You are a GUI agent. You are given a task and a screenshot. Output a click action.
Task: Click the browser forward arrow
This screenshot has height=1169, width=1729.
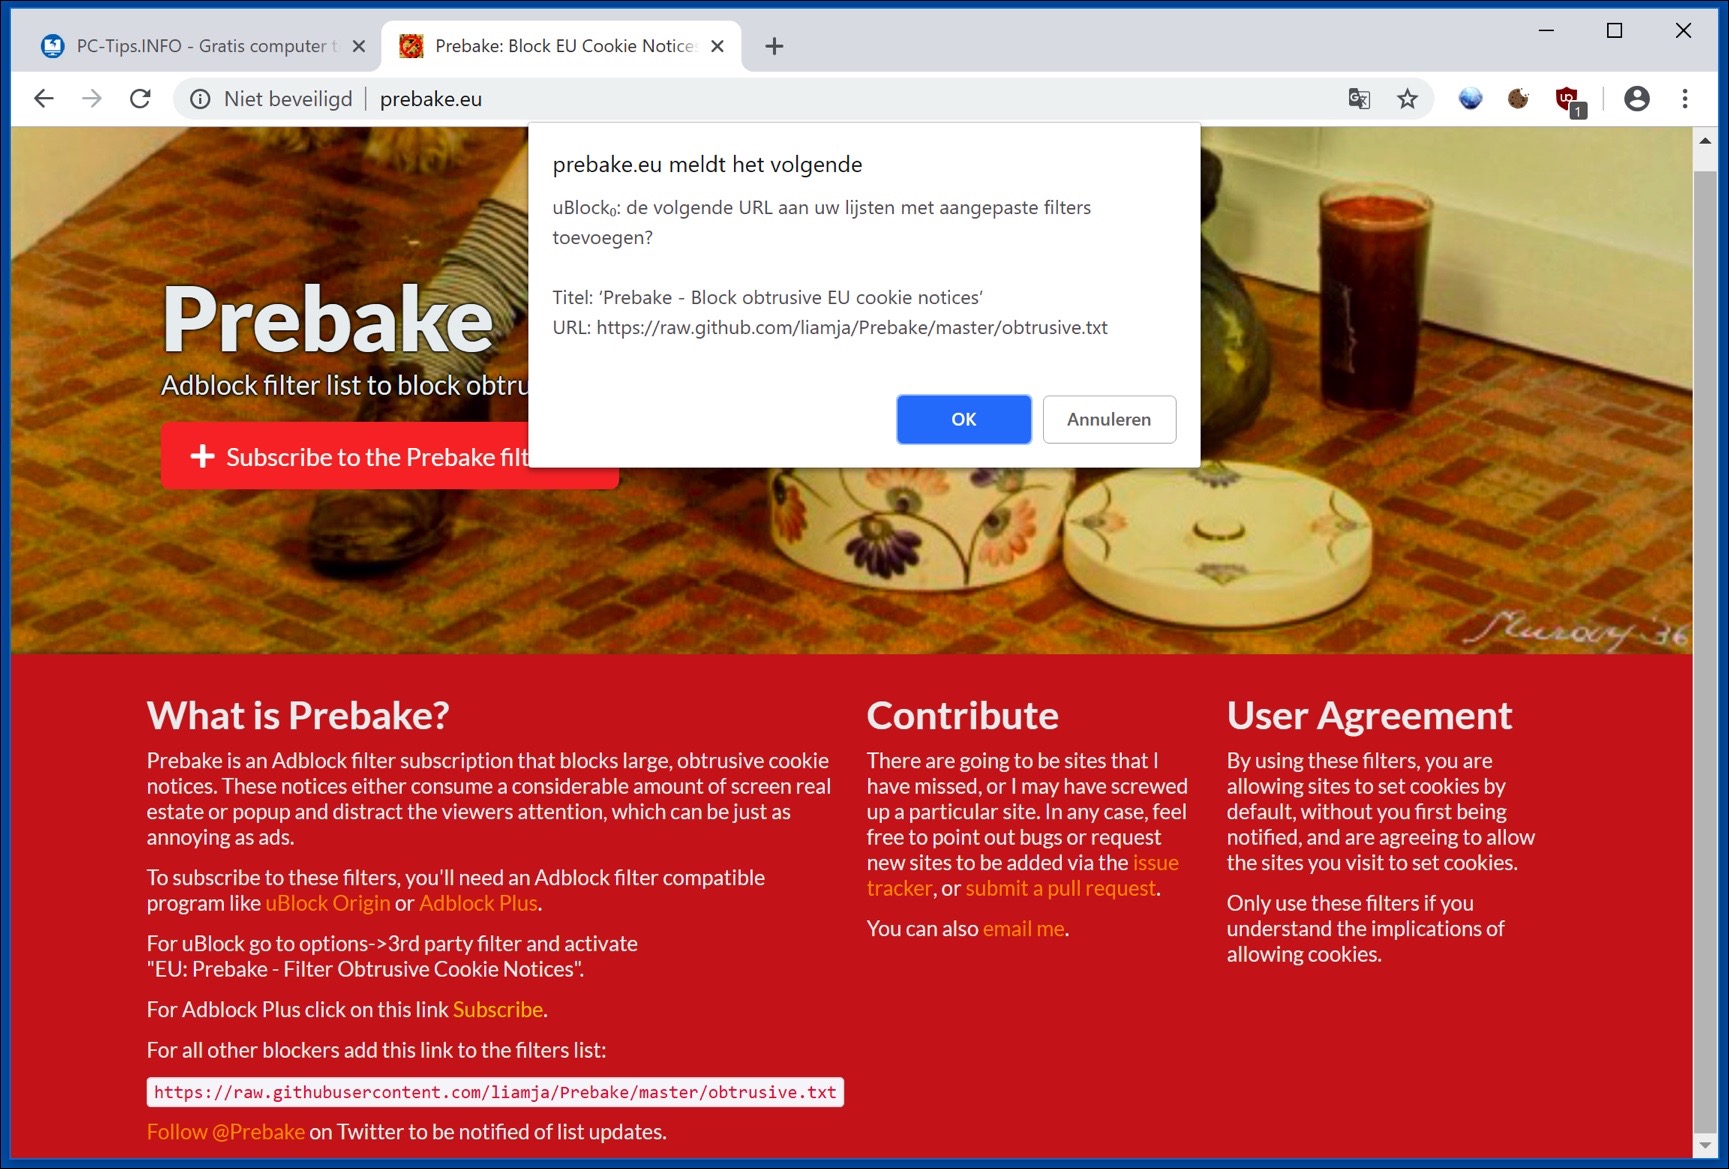point(92,98)
